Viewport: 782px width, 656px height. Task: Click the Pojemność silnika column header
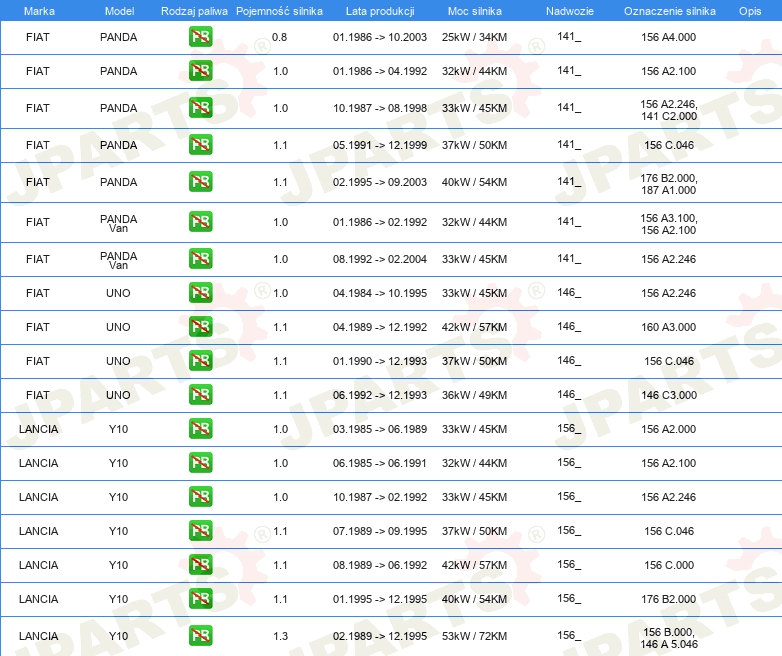(x=279, y=11)
